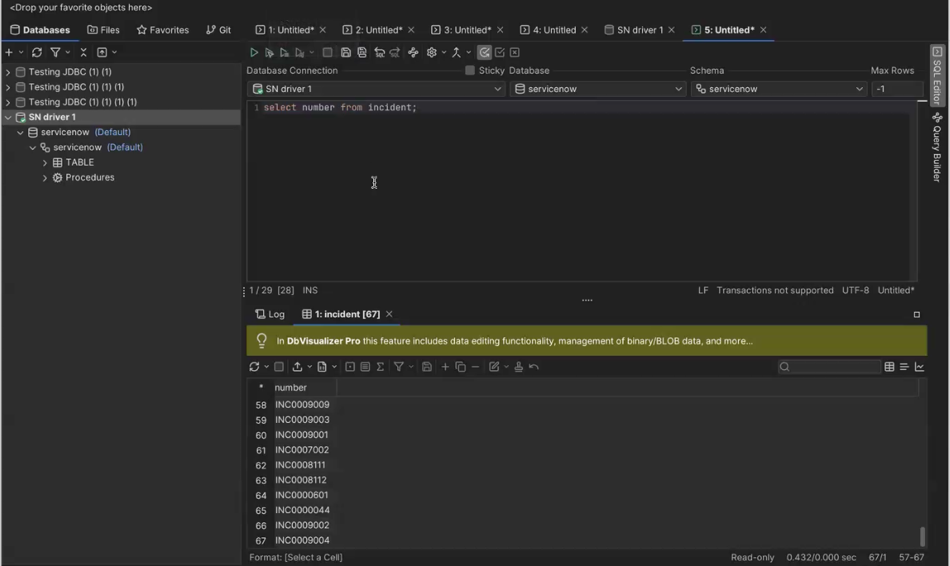Switch to the Files tab
This screenshot has height=566, width=950.
click(x=103, y=30)
